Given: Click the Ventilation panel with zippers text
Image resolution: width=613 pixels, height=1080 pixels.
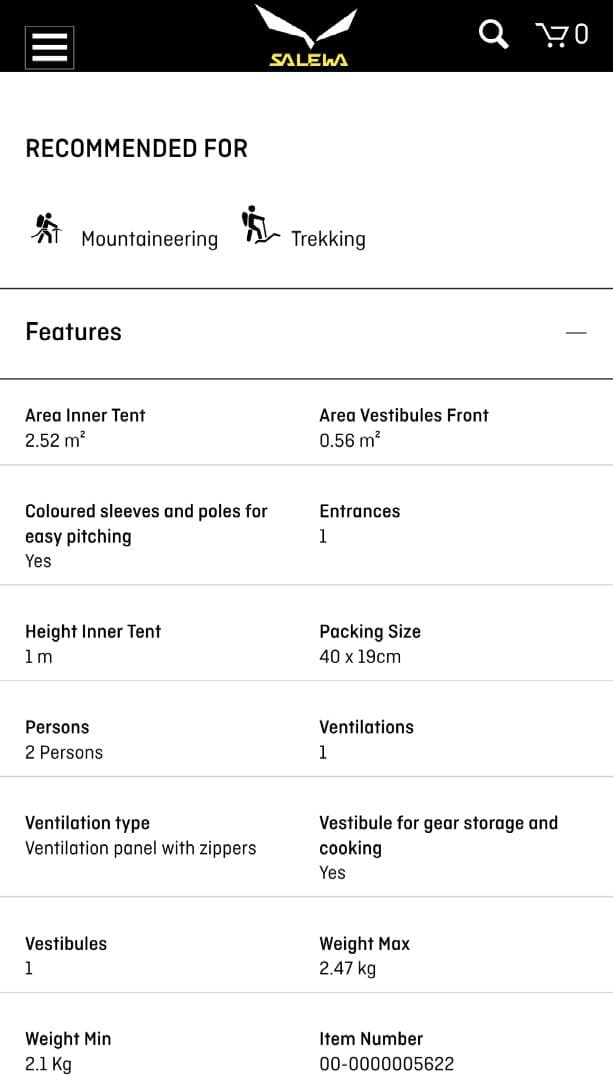Looking at the screenshot, I should coord(141,848).
